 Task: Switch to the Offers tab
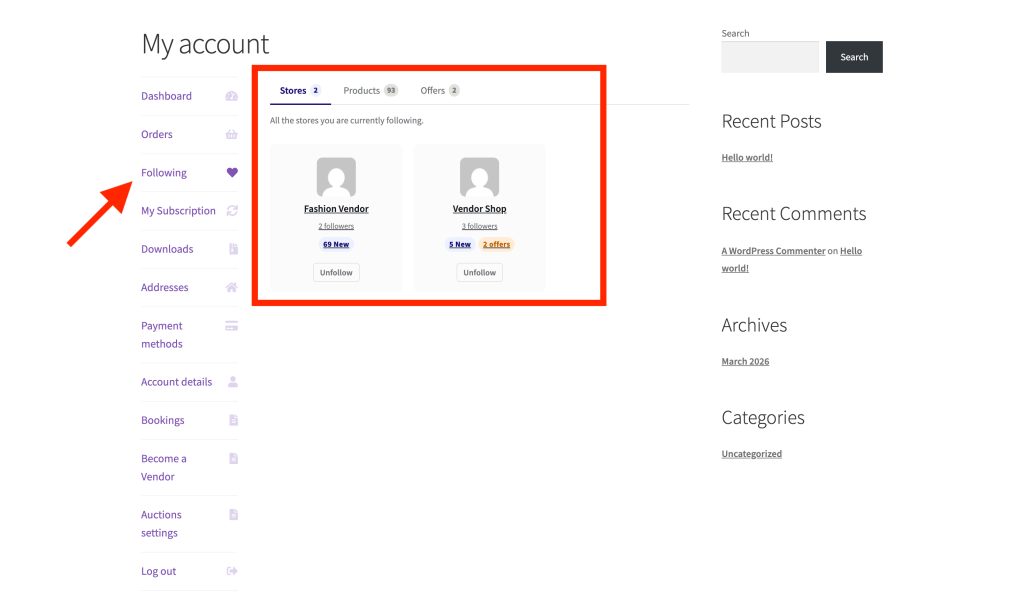pos(440,91)
